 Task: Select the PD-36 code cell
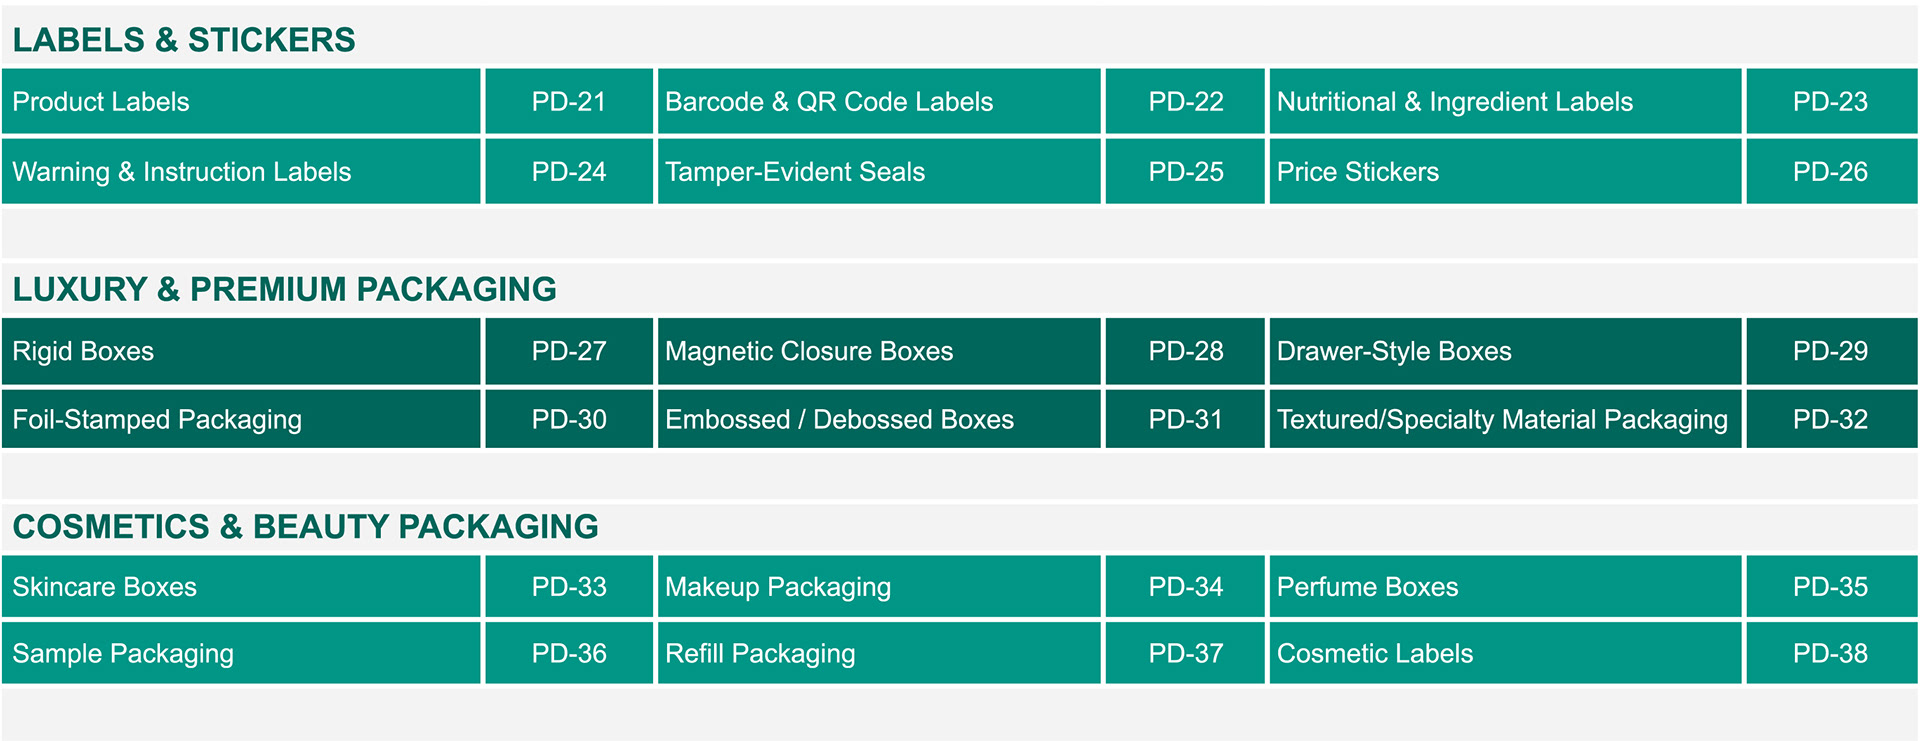pos(569,654)
